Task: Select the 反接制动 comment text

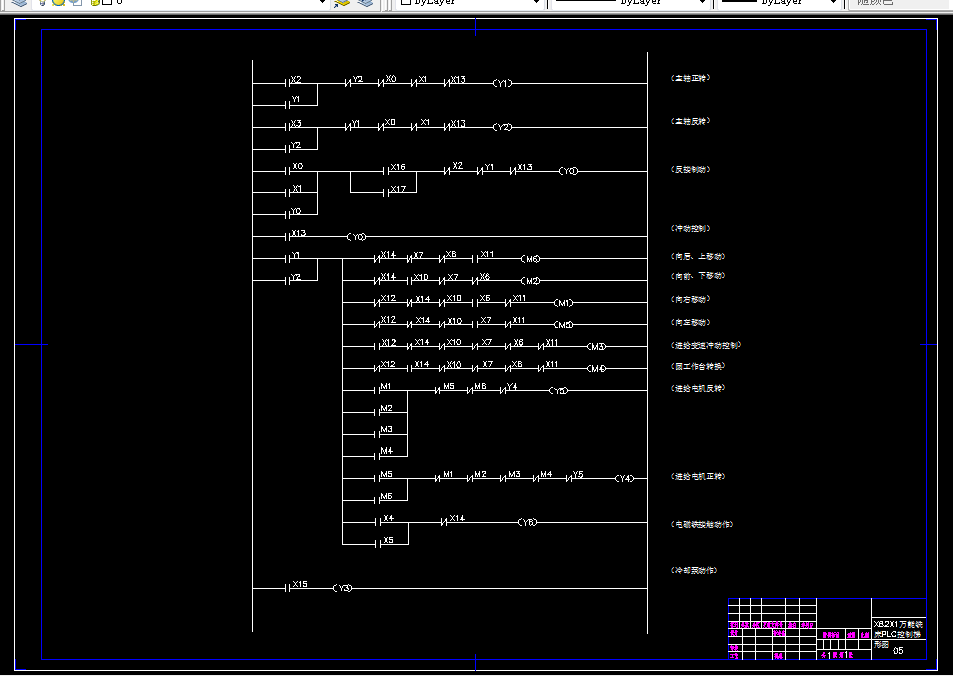Action: click(x=690, y=170)
